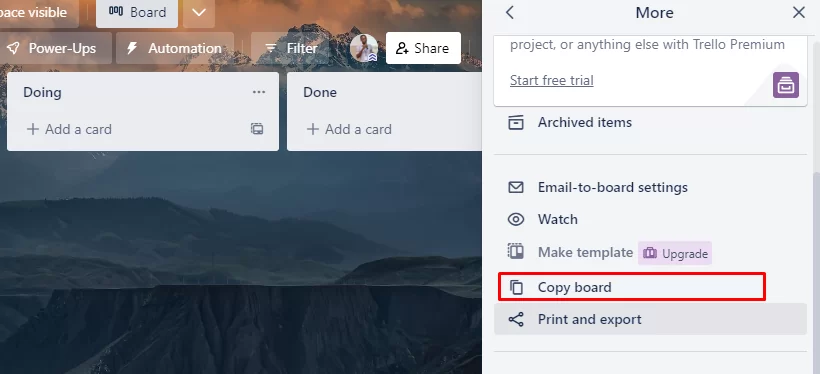Click the eye icon next to Watch

tap(516, 219)
